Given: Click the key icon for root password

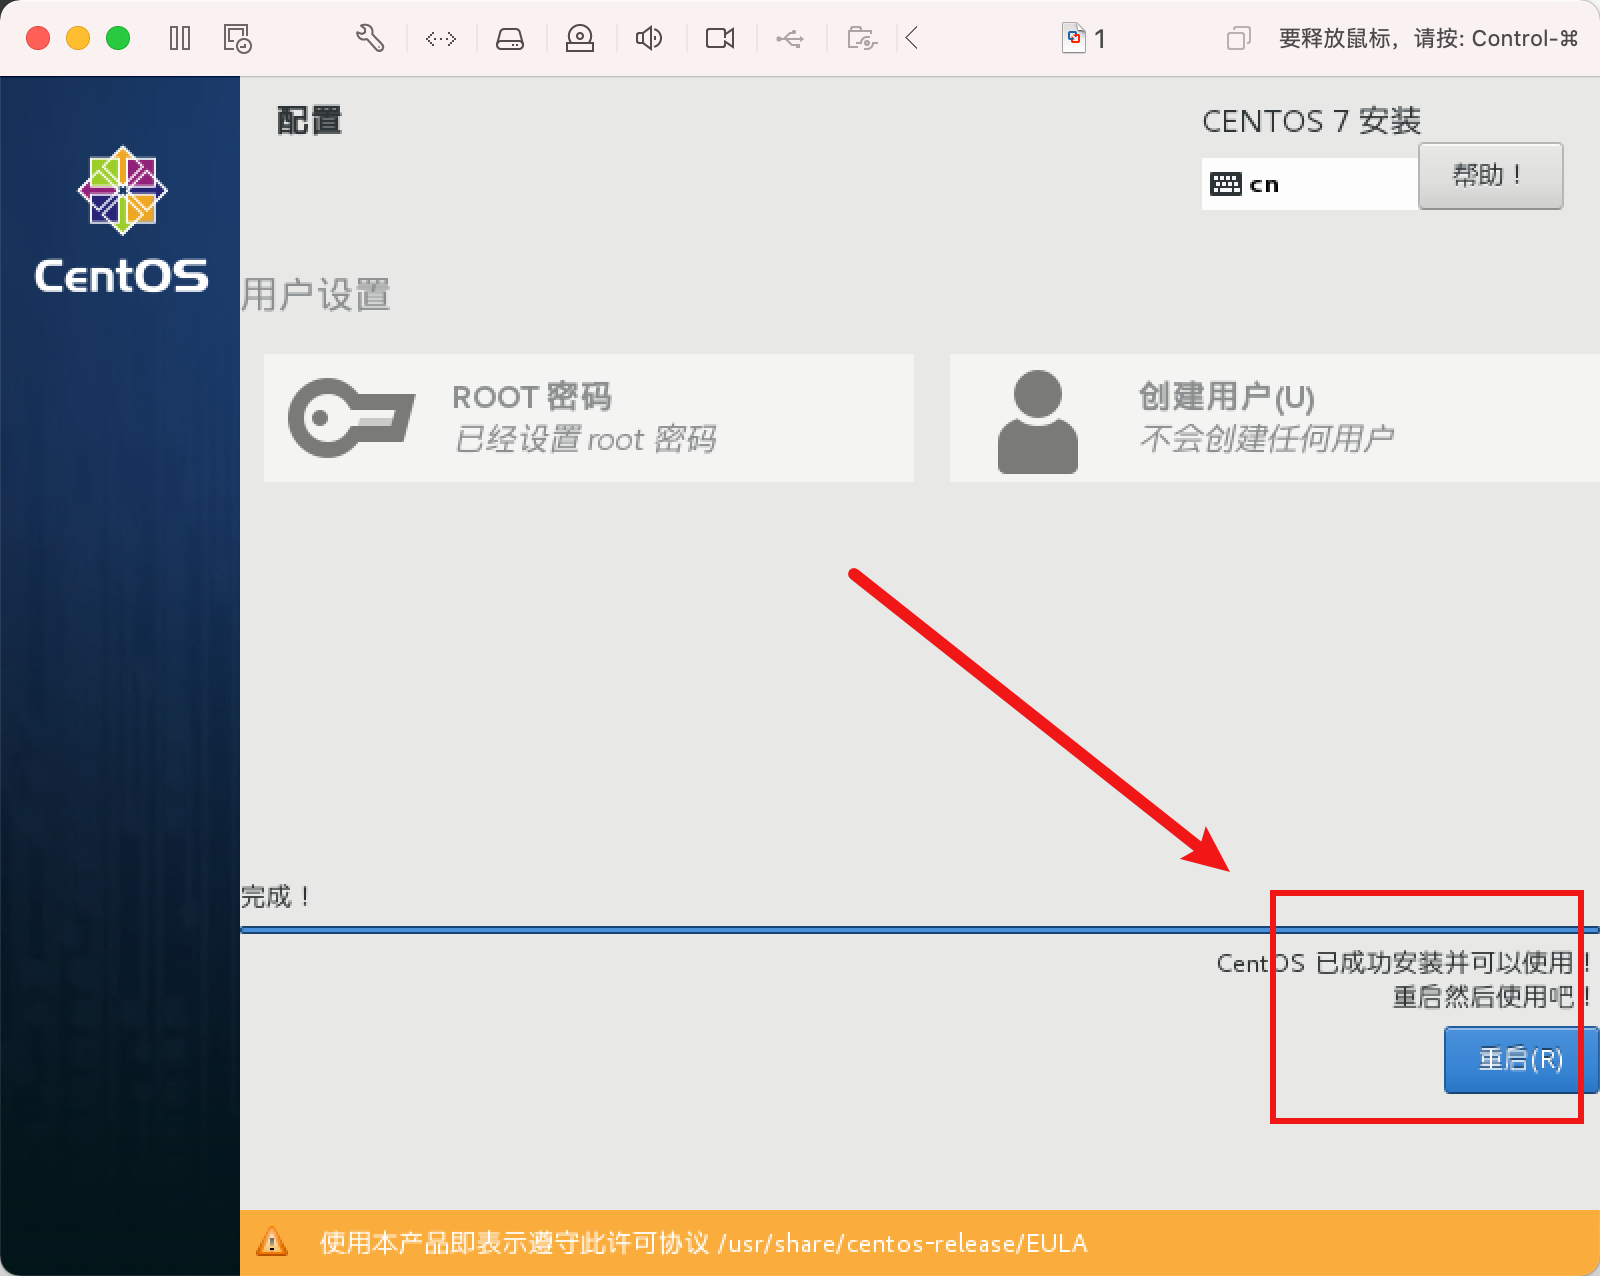Looking at the screenshot, I should coord(351,418).
